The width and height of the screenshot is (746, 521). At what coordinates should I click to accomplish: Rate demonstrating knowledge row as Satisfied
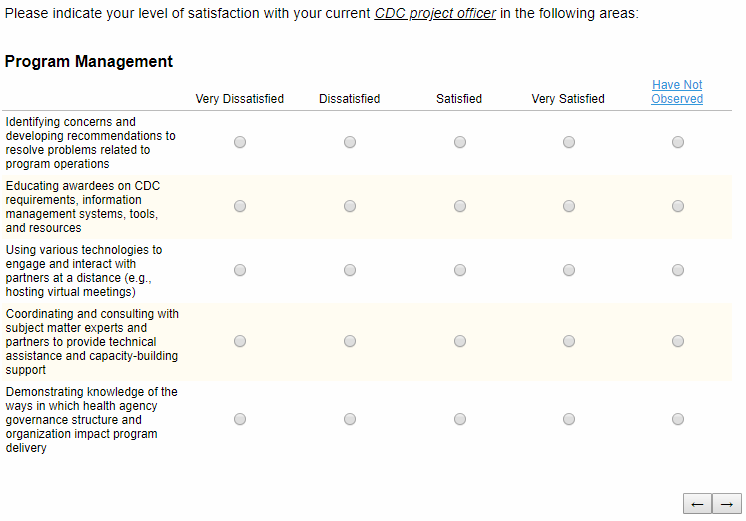(460, 420)
